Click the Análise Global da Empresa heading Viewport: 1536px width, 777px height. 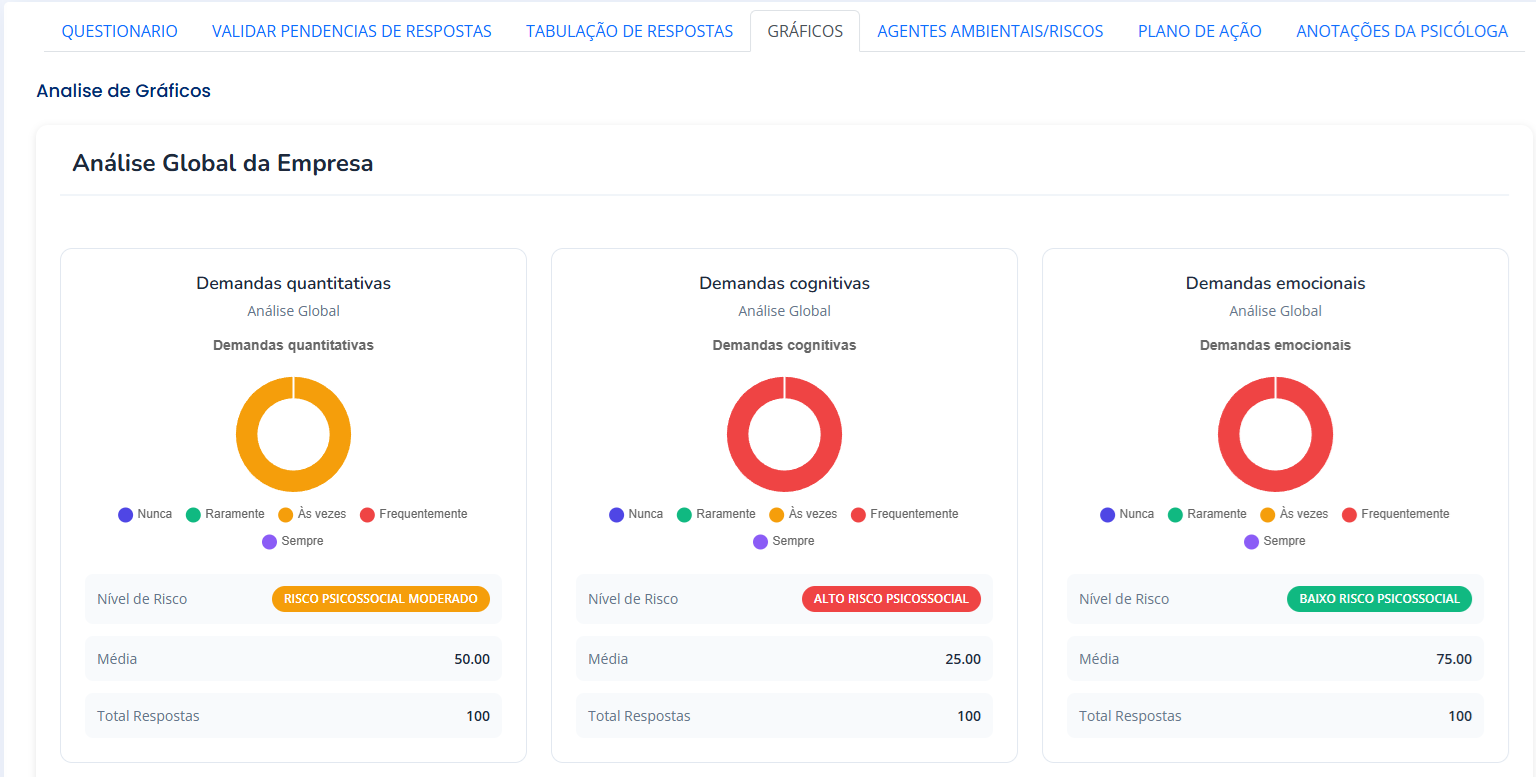[222, 163]
